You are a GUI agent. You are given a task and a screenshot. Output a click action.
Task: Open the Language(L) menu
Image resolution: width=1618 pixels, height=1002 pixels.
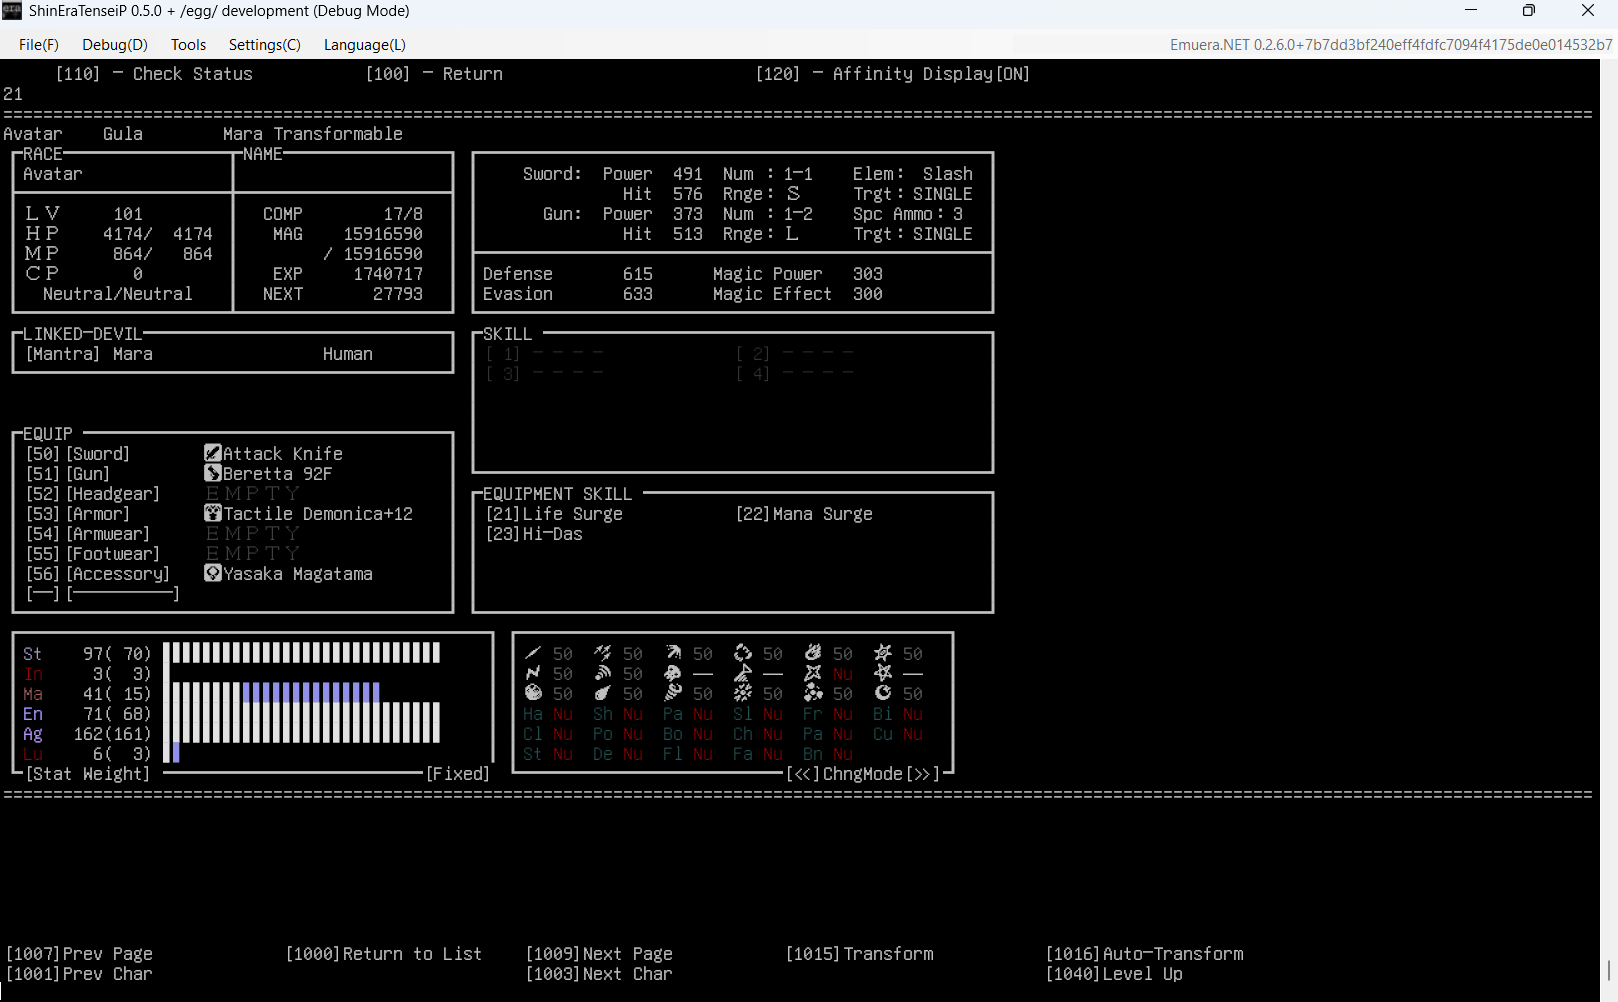point(364,45)
